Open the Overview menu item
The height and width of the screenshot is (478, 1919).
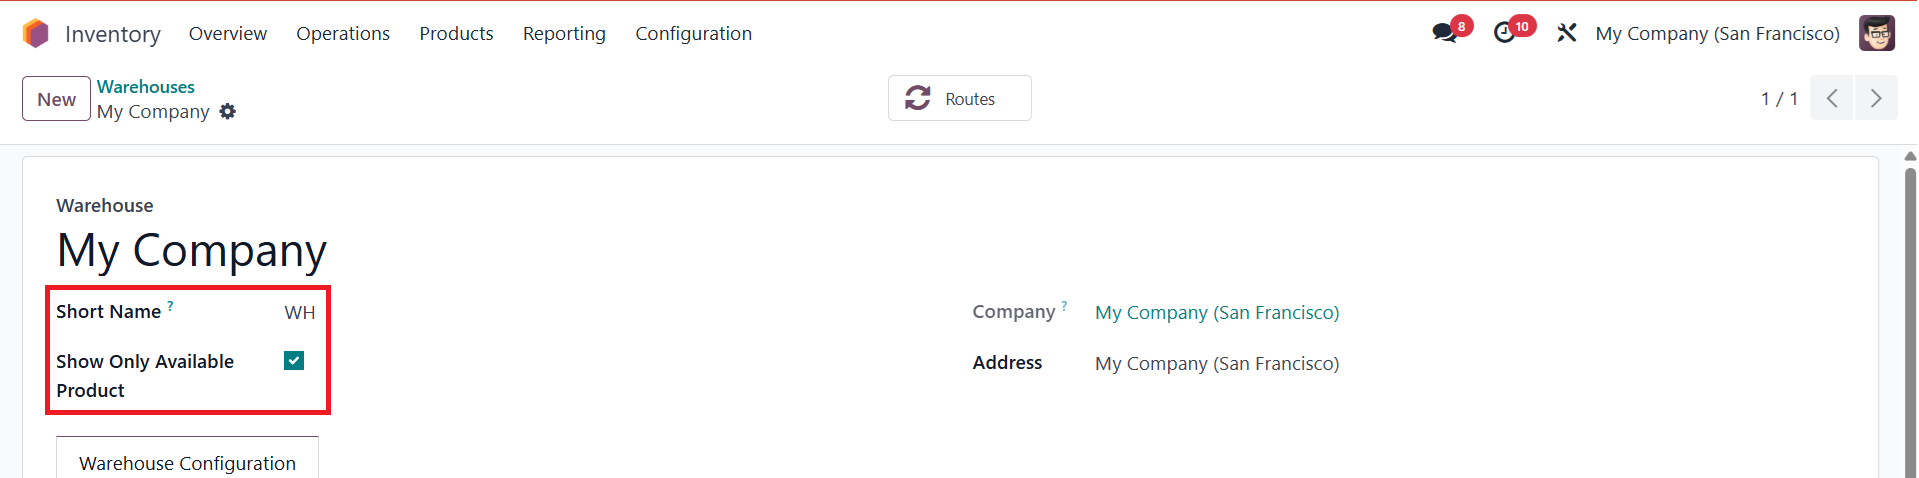click(228, 34)
